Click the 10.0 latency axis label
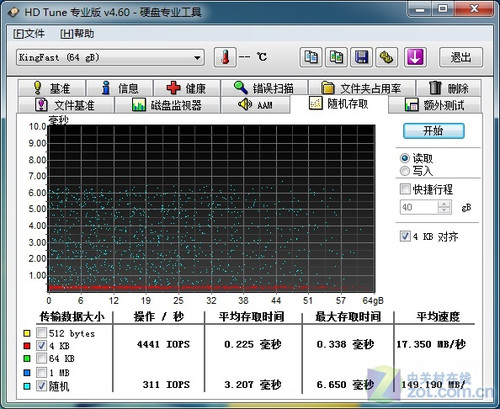Viewport: 500px width, 409px height. (37, 127)
